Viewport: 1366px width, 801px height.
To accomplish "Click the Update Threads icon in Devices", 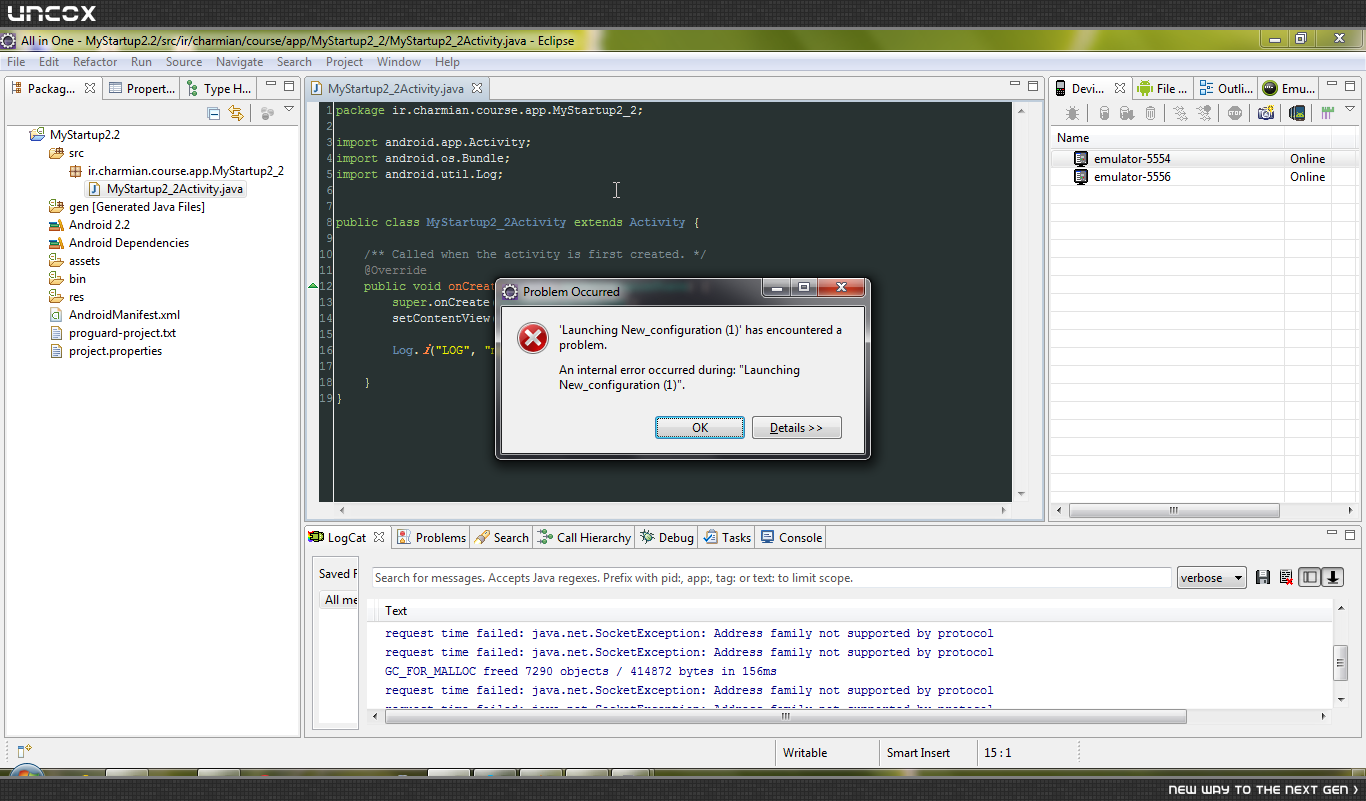I will 1180,113.
